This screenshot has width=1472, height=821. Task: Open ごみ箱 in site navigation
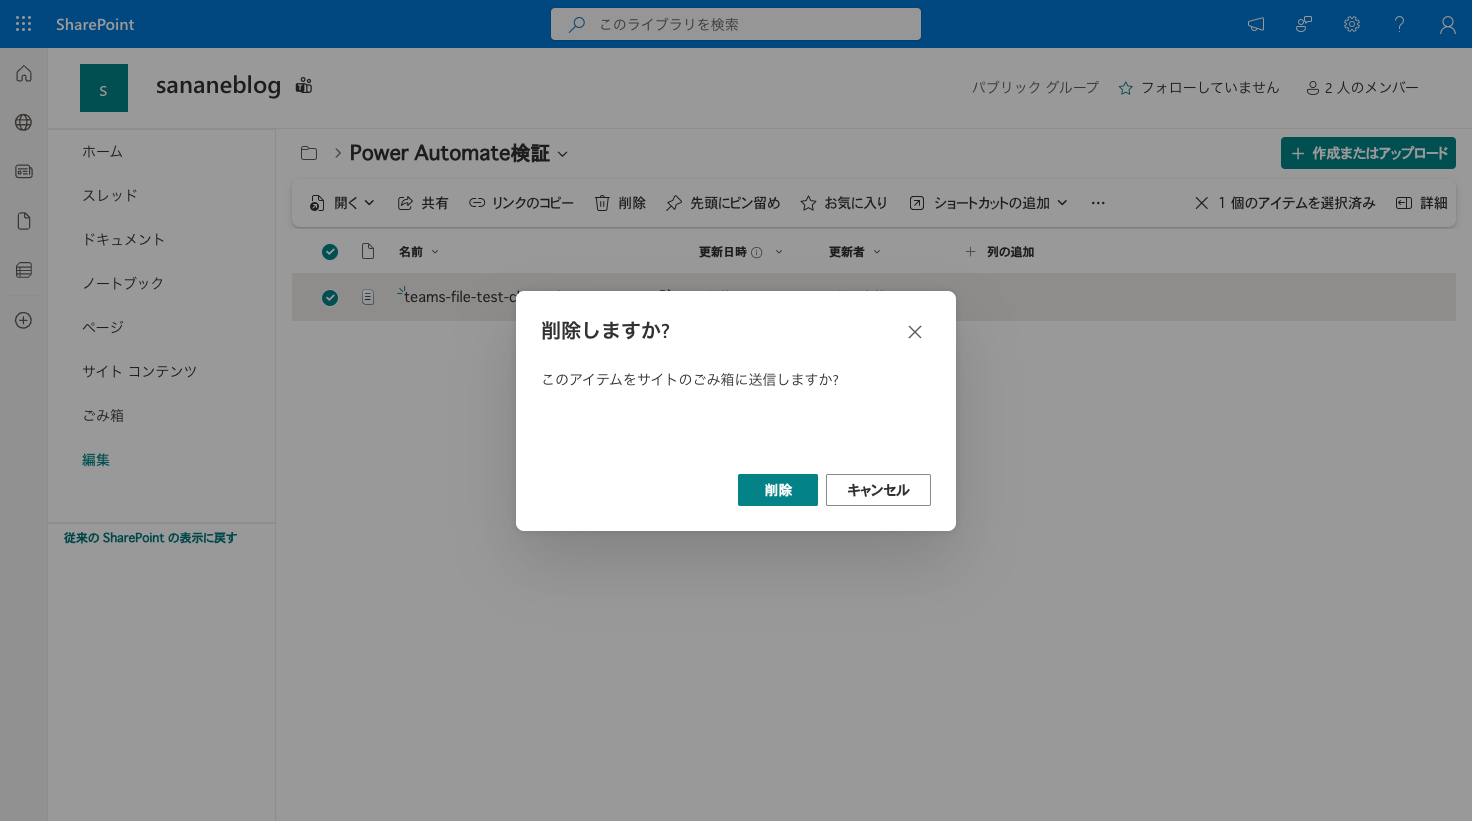pyautogui.click(x=103, y=415)
